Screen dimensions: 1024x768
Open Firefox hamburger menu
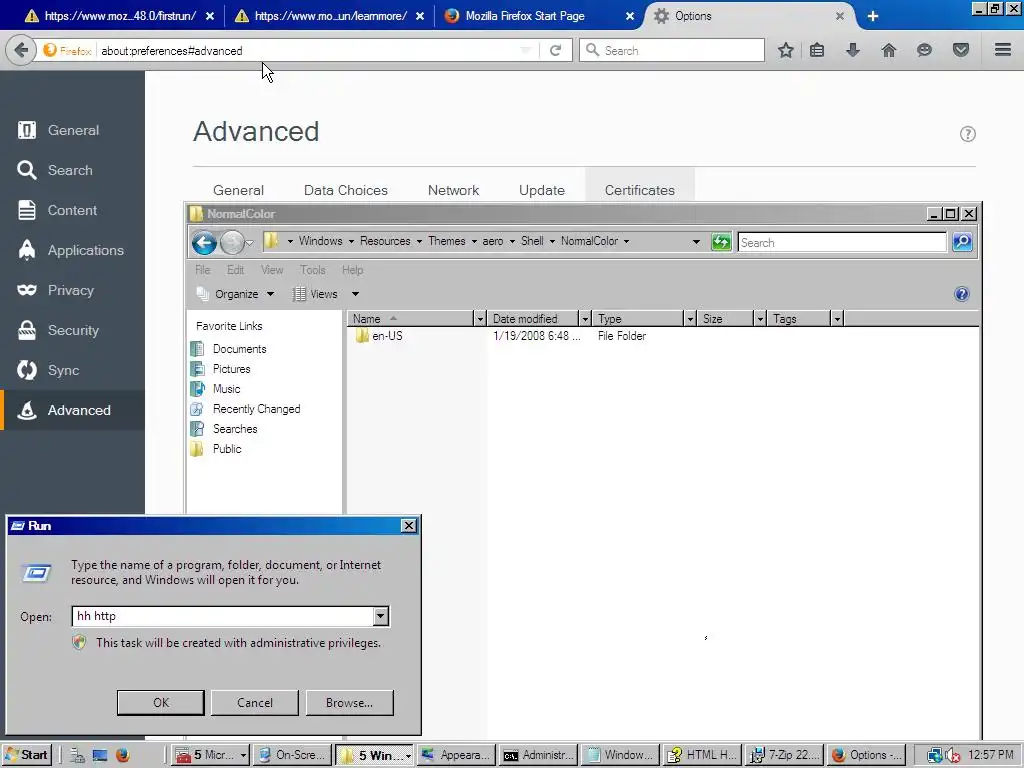pos(1003,50)
